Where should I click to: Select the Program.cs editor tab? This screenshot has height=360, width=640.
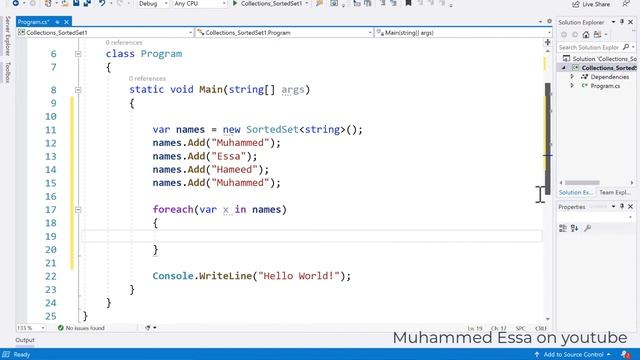point(33,22)
